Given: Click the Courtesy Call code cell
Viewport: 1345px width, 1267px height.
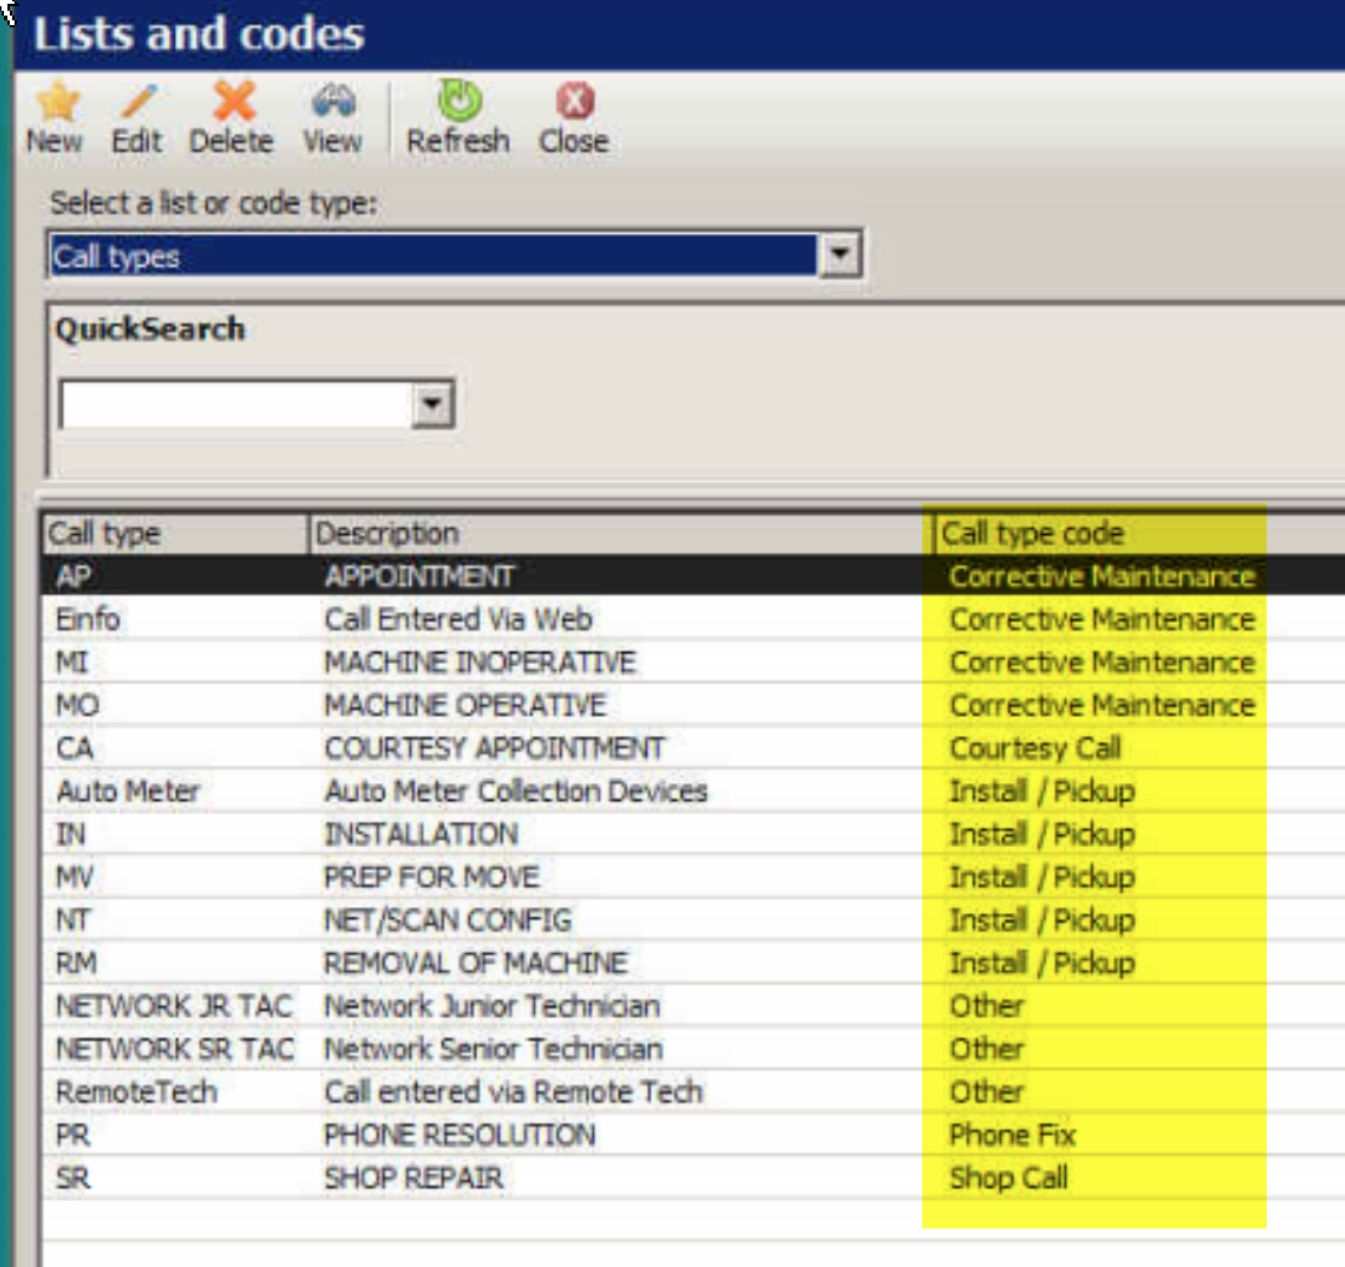Looking at the screenshot, I should (1035, 749).
